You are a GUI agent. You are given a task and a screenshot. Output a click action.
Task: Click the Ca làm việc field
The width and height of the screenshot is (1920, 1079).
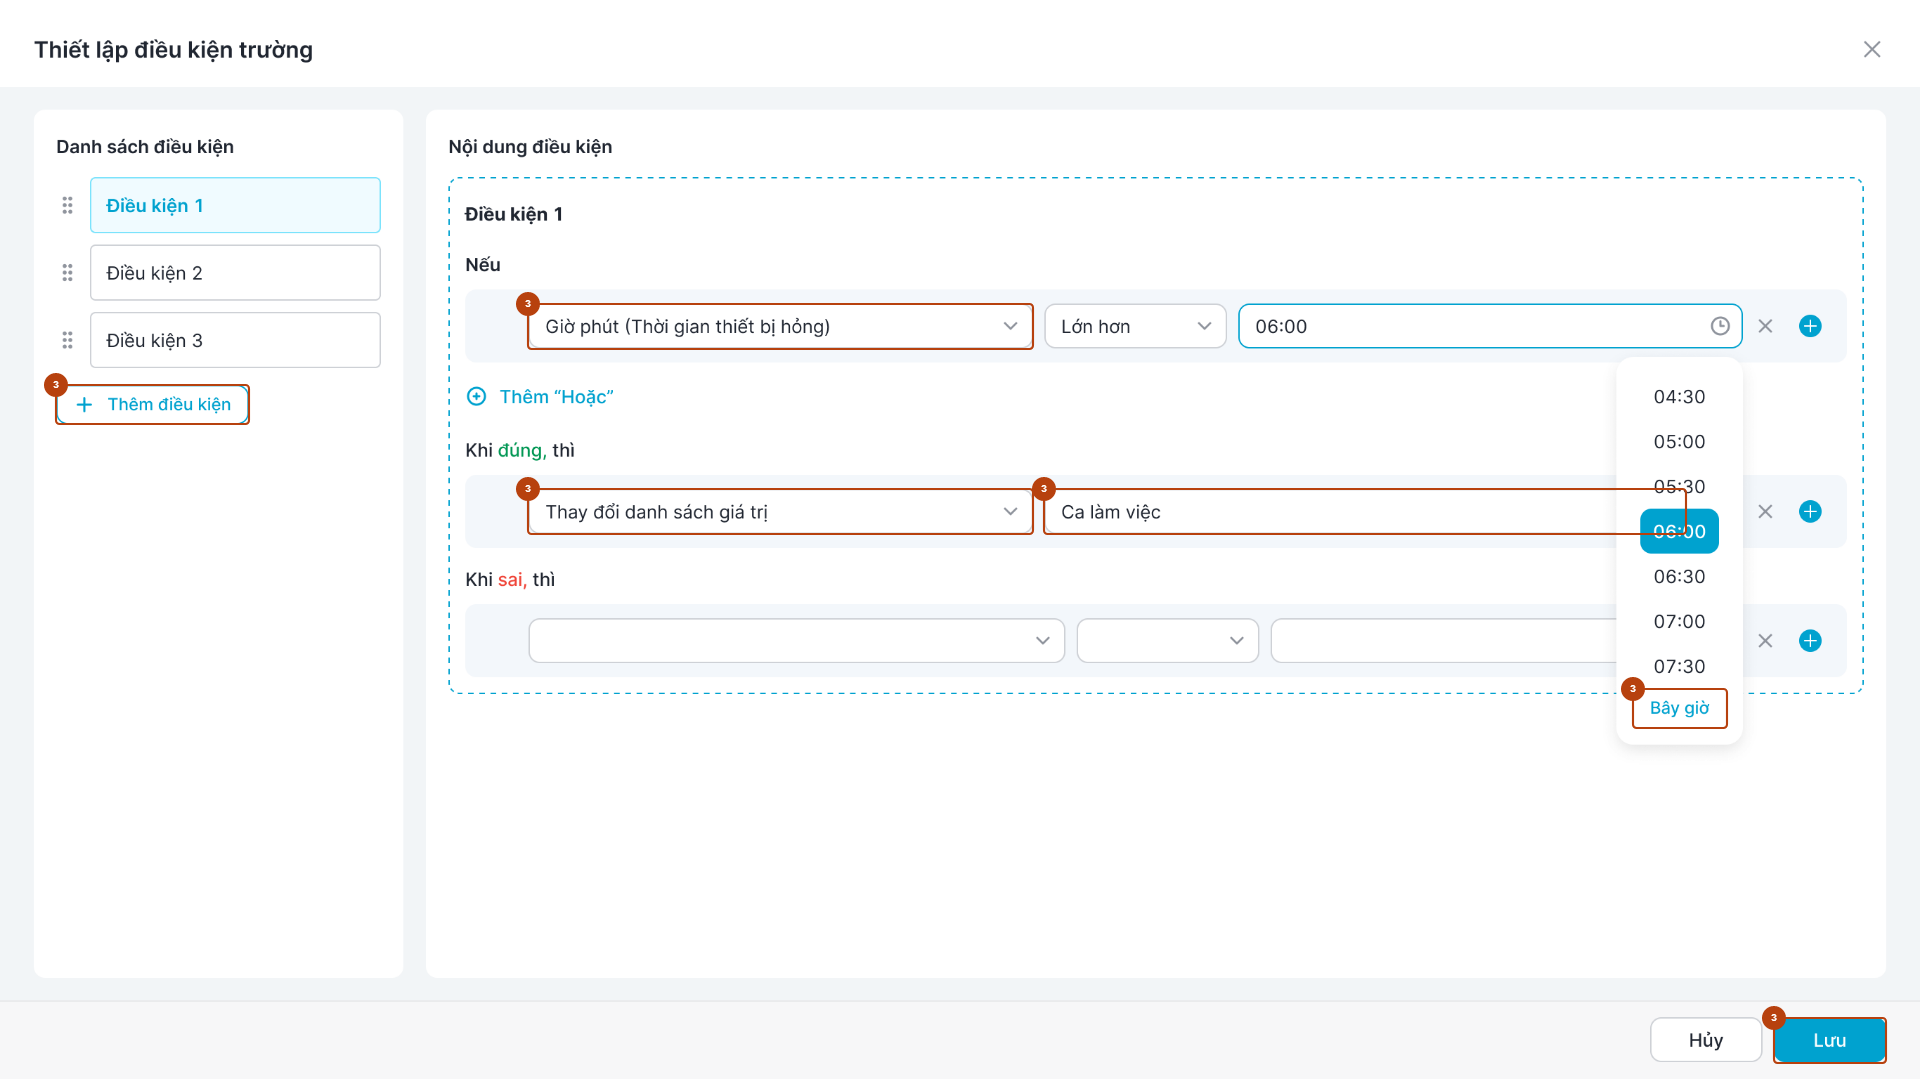click(1364, 512)
